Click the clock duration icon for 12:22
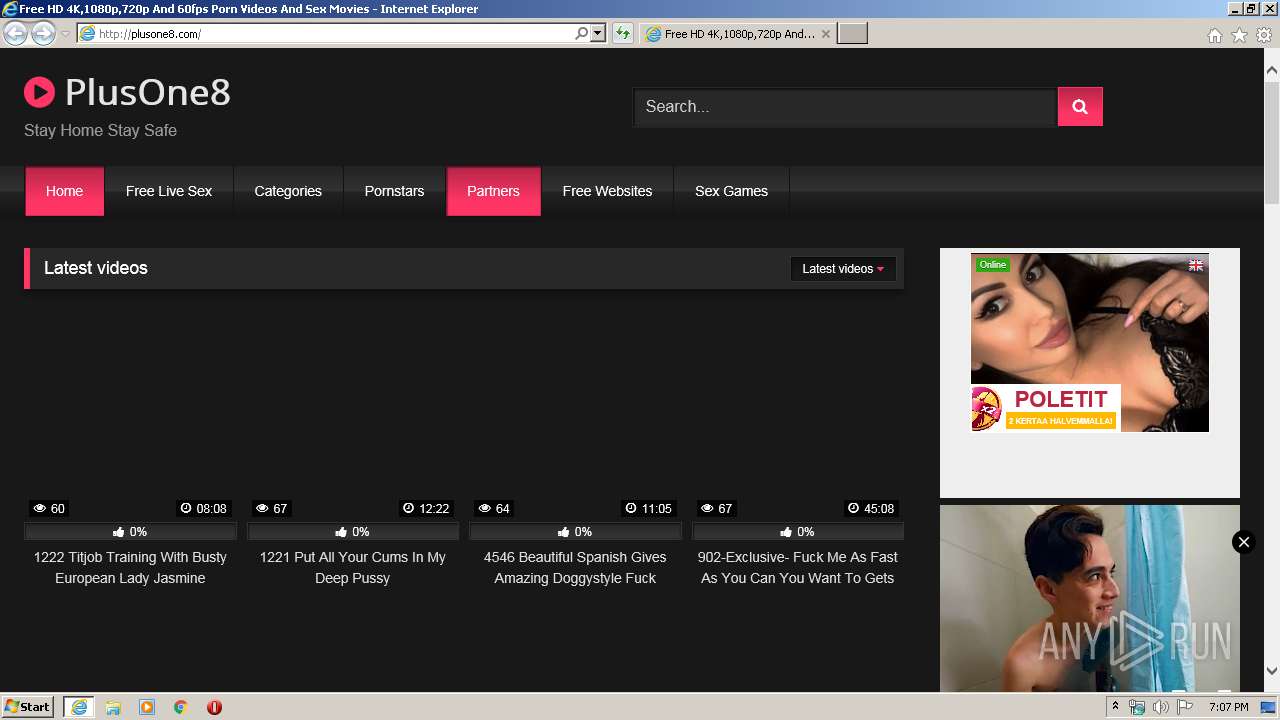The width and height of the screenshot is (1280, 720). point(408,509)
